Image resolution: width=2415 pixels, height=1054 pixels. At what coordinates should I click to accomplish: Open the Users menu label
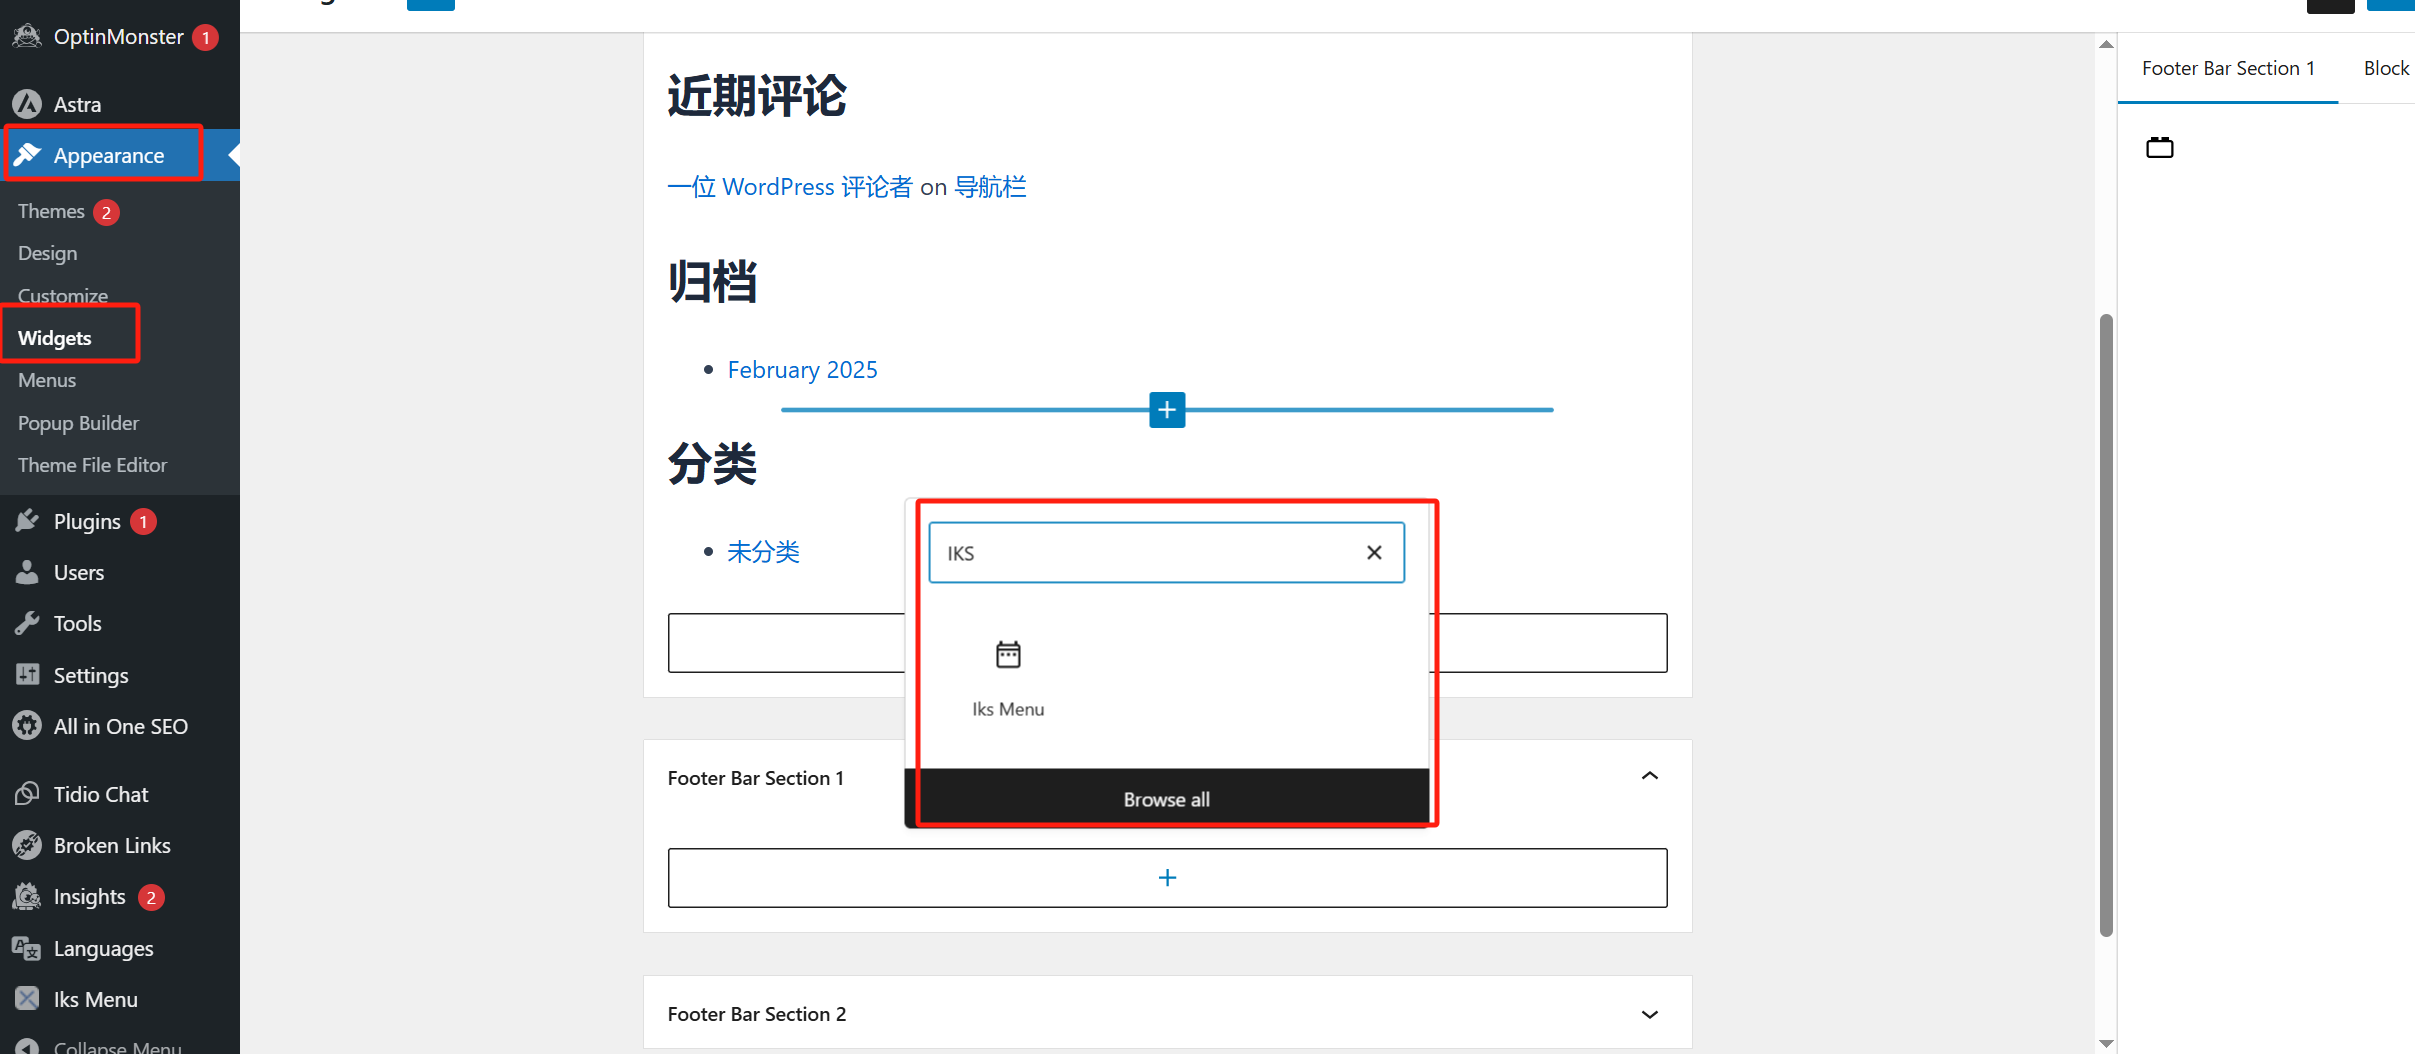[x=79, y=572]
